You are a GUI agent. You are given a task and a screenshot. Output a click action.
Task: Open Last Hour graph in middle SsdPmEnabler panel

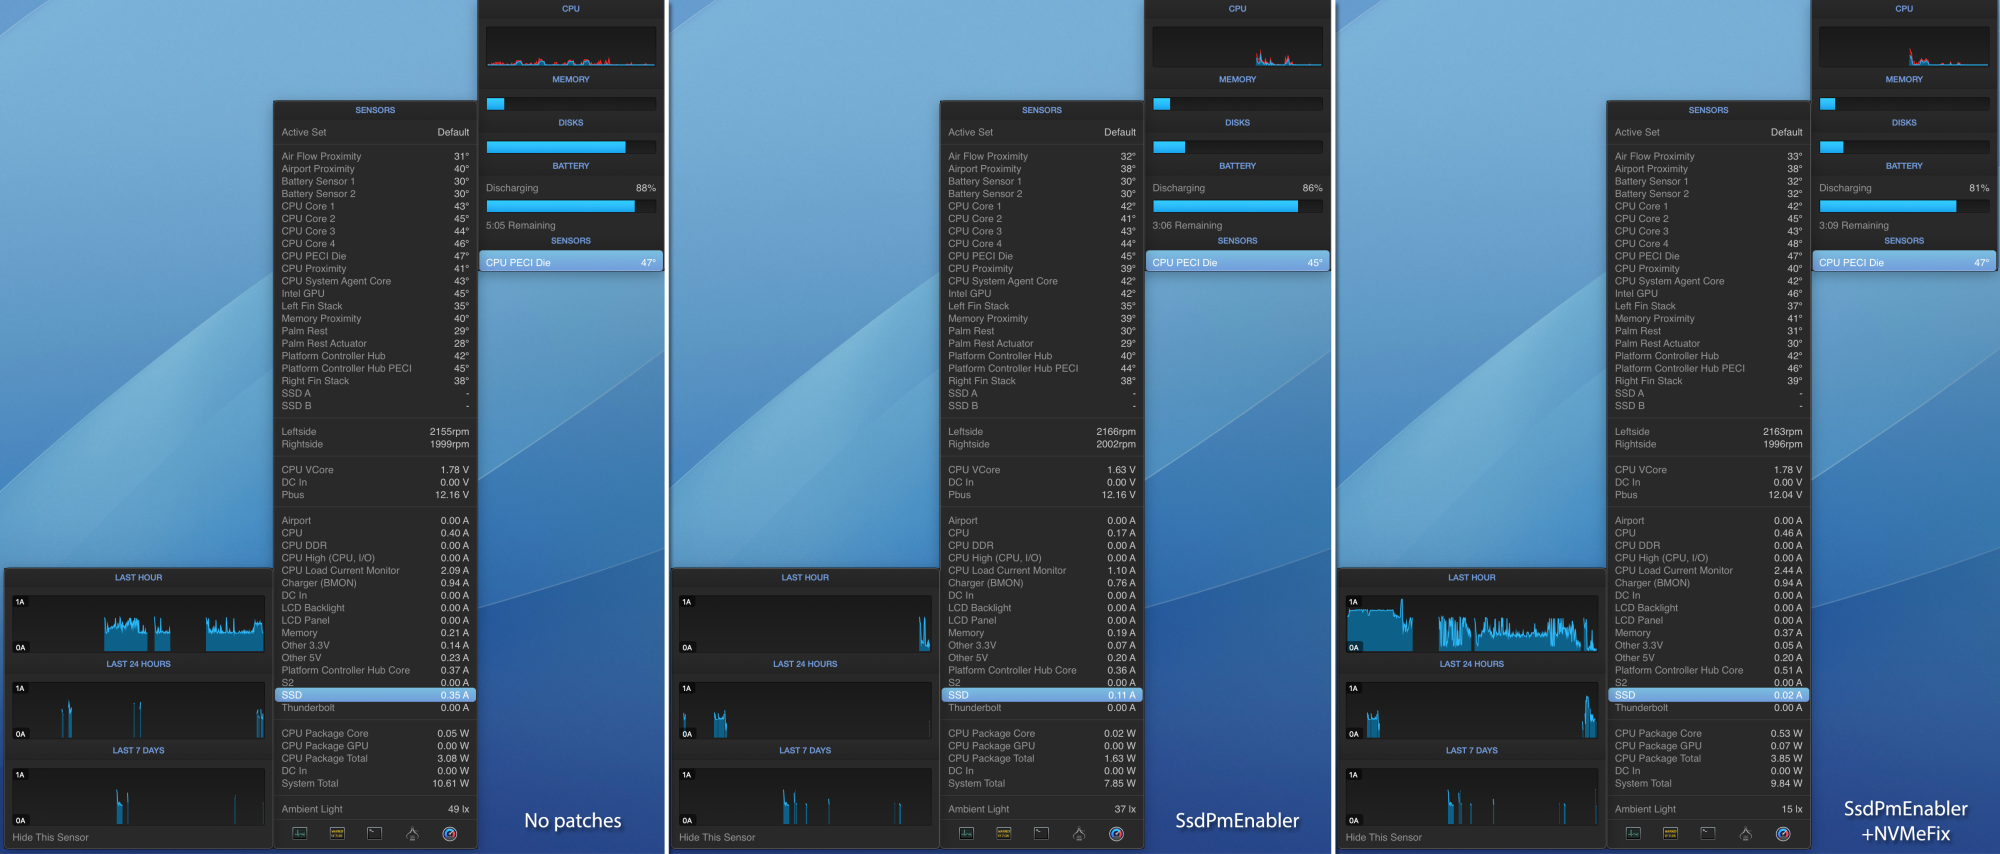coord(805,624)
